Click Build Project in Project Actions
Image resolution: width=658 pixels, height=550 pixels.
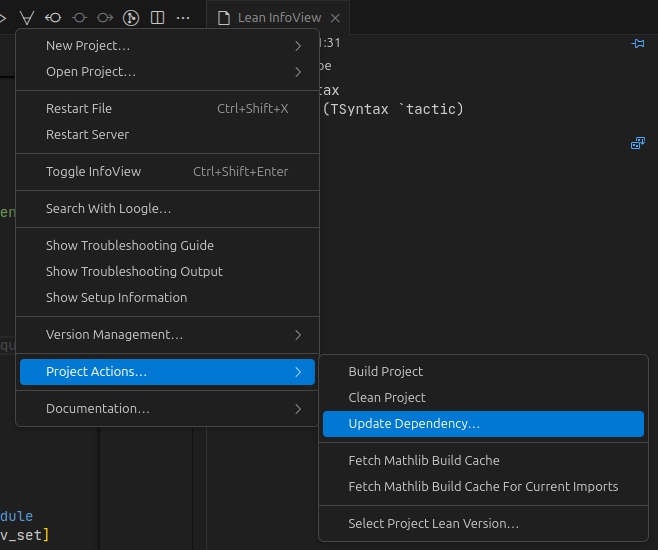482,372
